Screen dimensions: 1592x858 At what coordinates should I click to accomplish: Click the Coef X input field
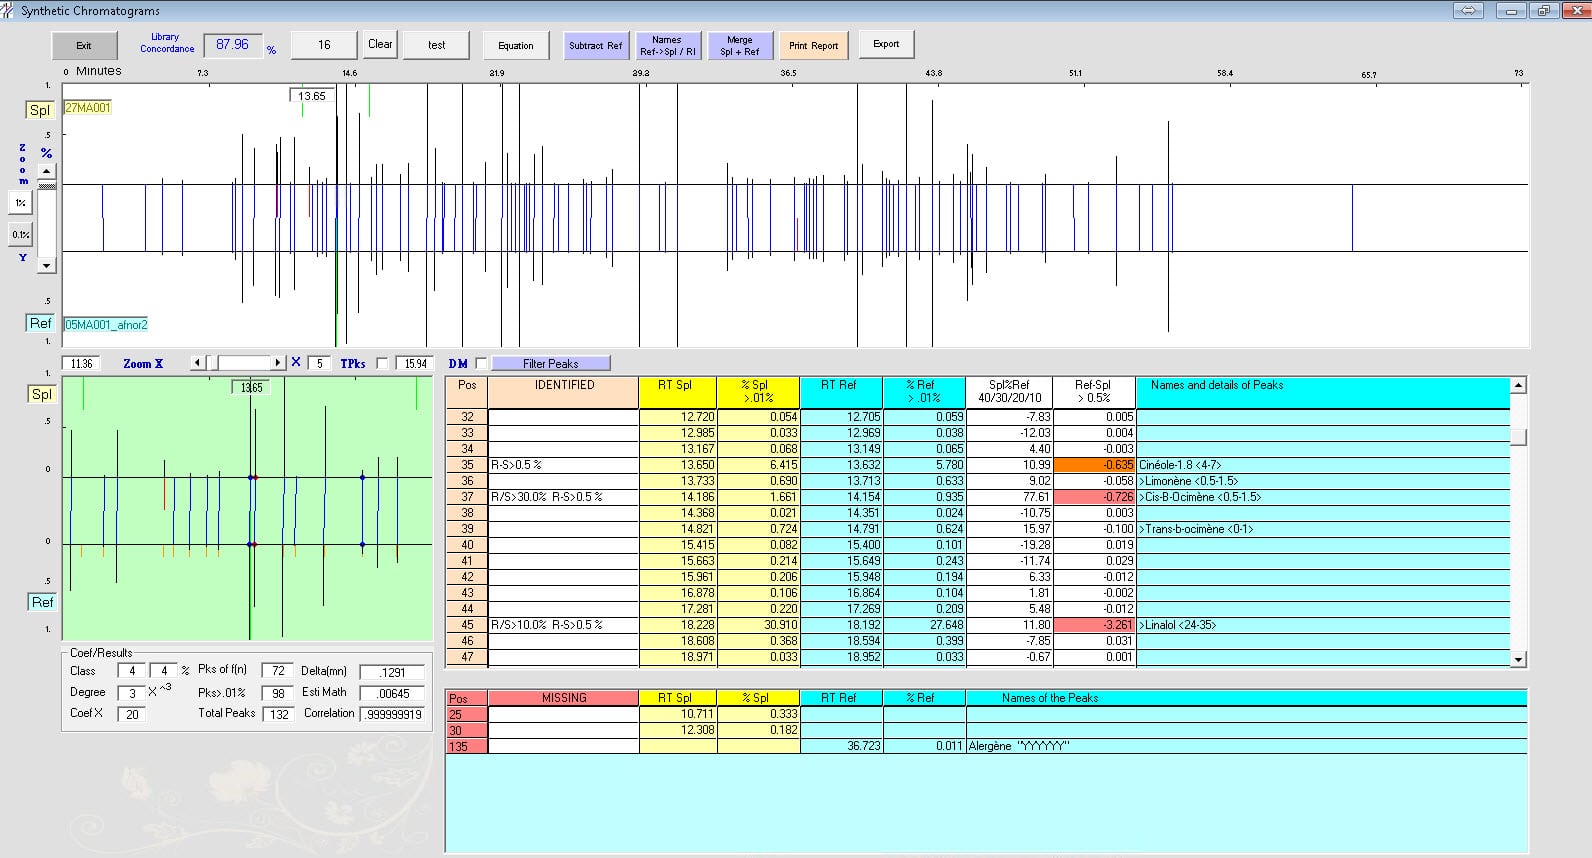coord(132,714)
